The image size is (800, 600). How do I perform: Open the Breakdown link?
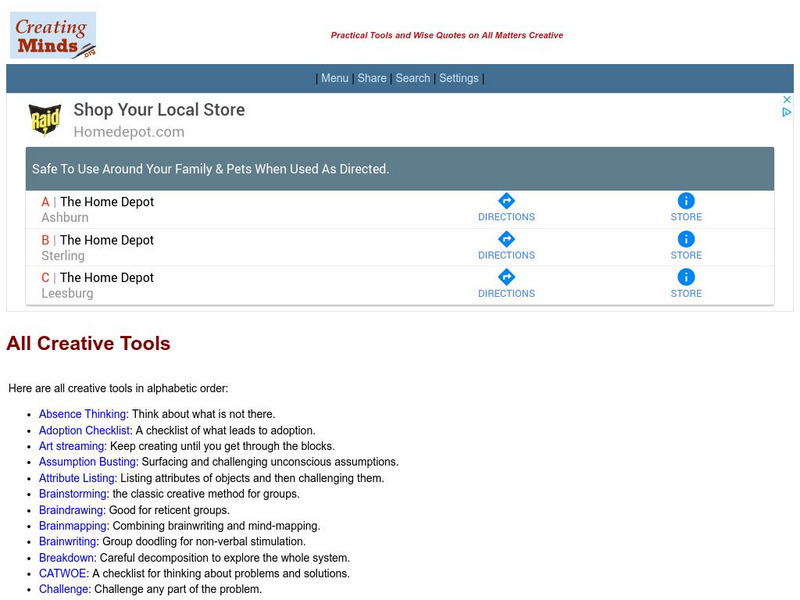click(x=66, y=558)
